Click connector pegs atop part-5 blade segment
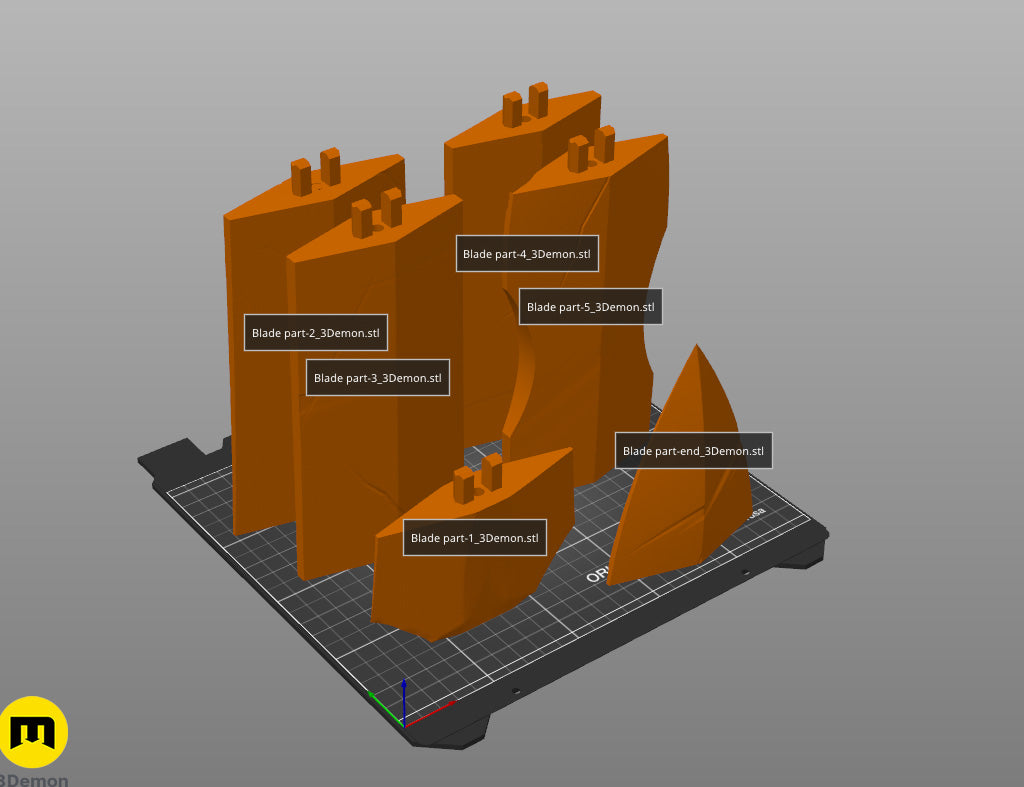This screenshot has height=787, width=1024. 591,149
